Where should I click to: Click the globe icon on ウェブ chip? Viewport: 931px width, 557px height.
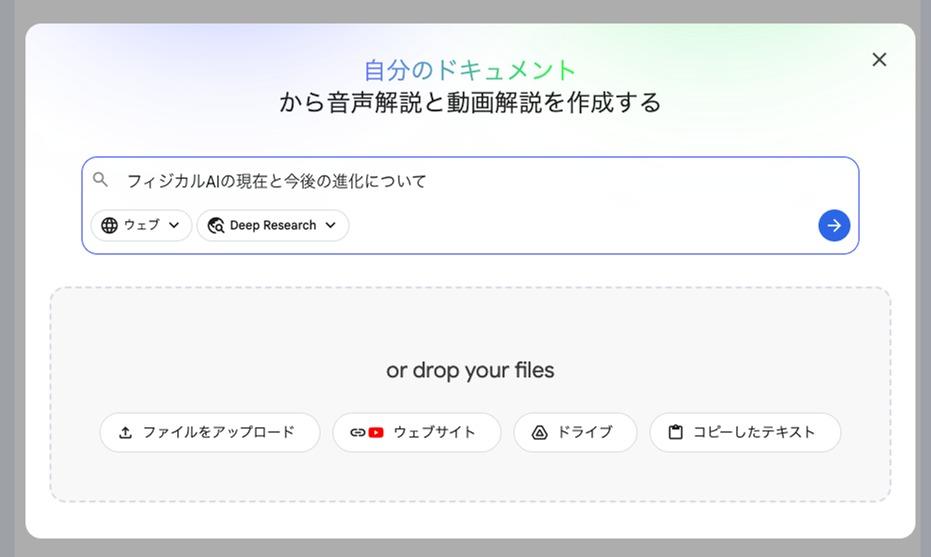(109, 225)
